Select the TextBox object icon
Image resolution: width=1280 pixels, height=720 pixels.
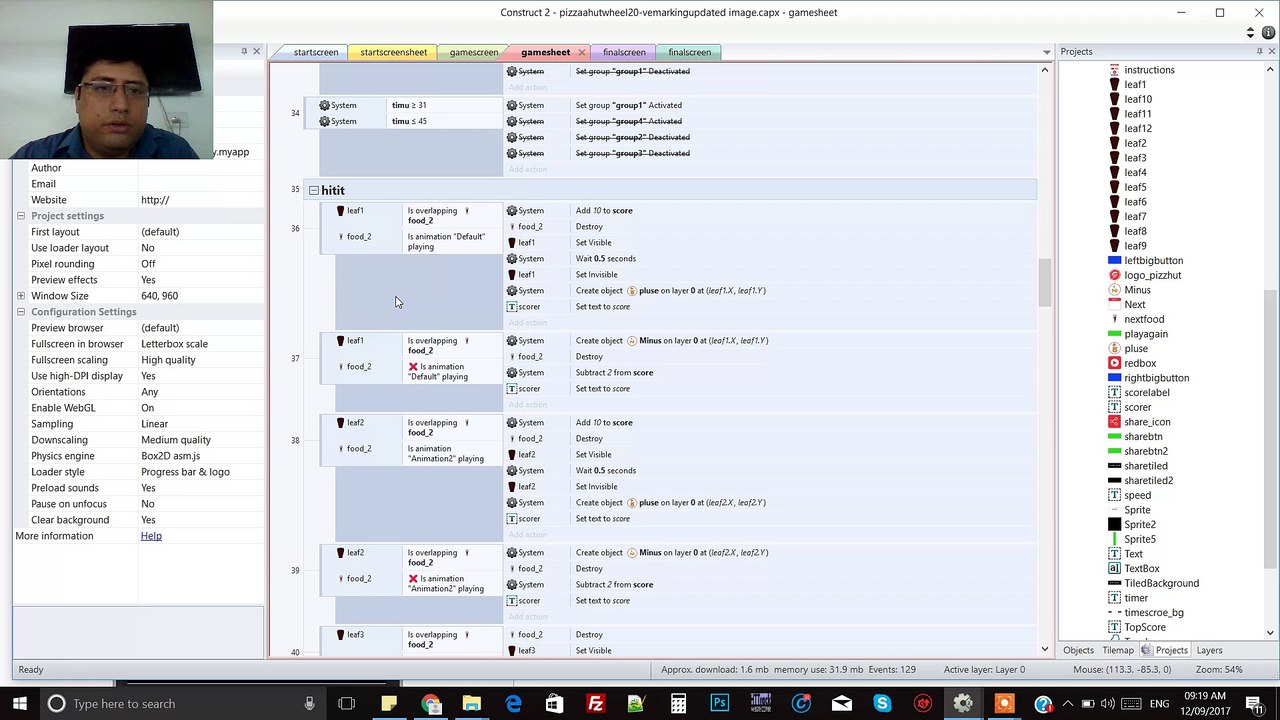[1115, 569]
